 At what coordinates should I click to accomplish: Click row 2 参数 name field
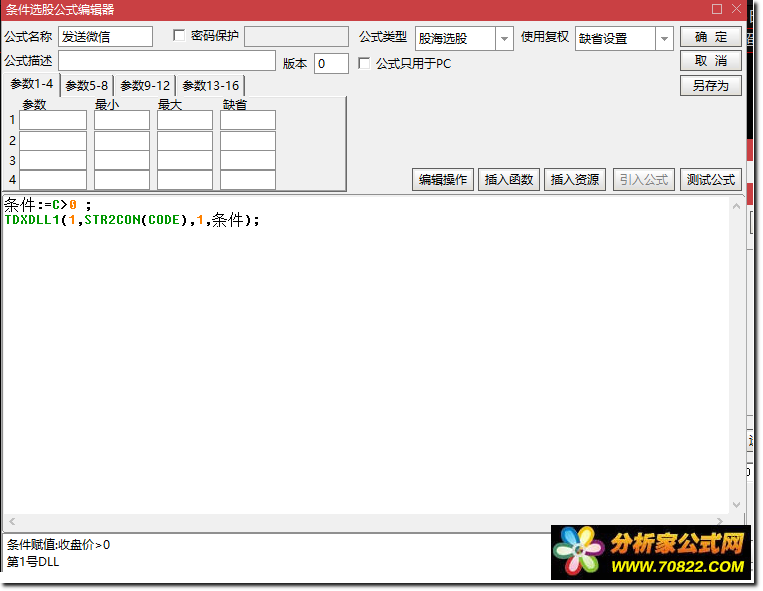tap(53, 141)
